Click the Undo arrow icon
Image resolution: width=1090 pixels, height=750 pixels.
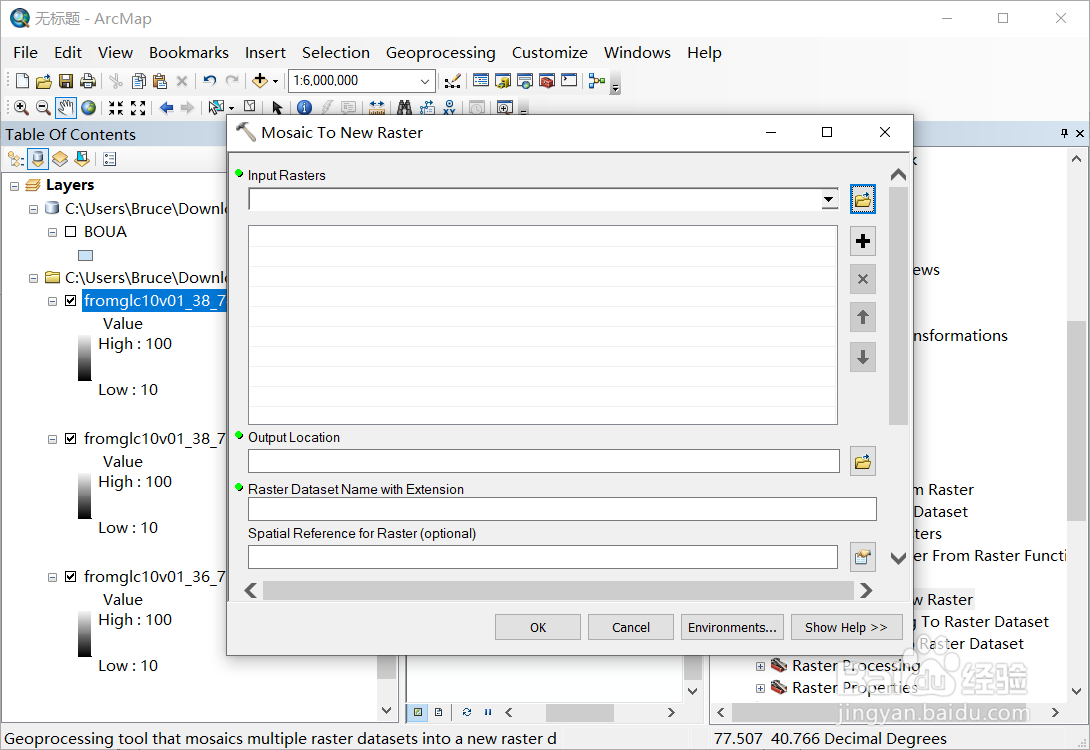pos(209,81)
